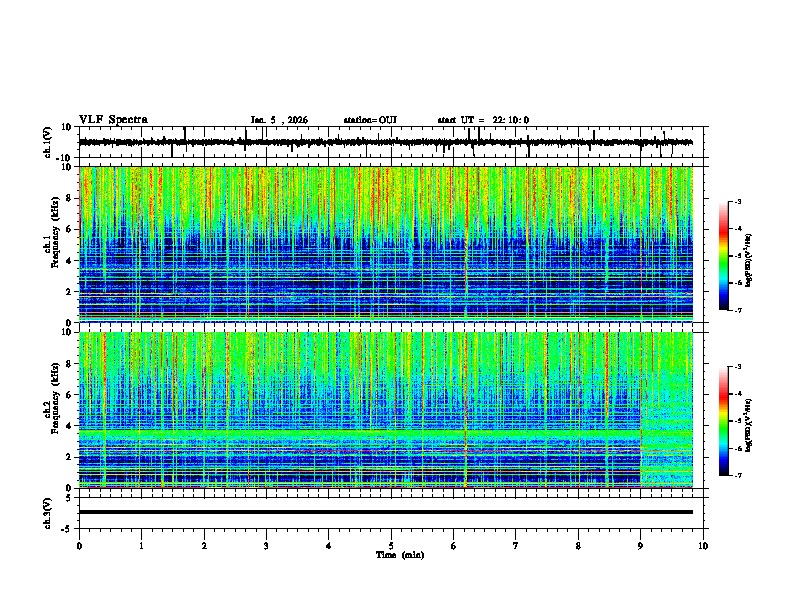Click time axis tick label "0"
792x612 pixels.
(79, 546)
